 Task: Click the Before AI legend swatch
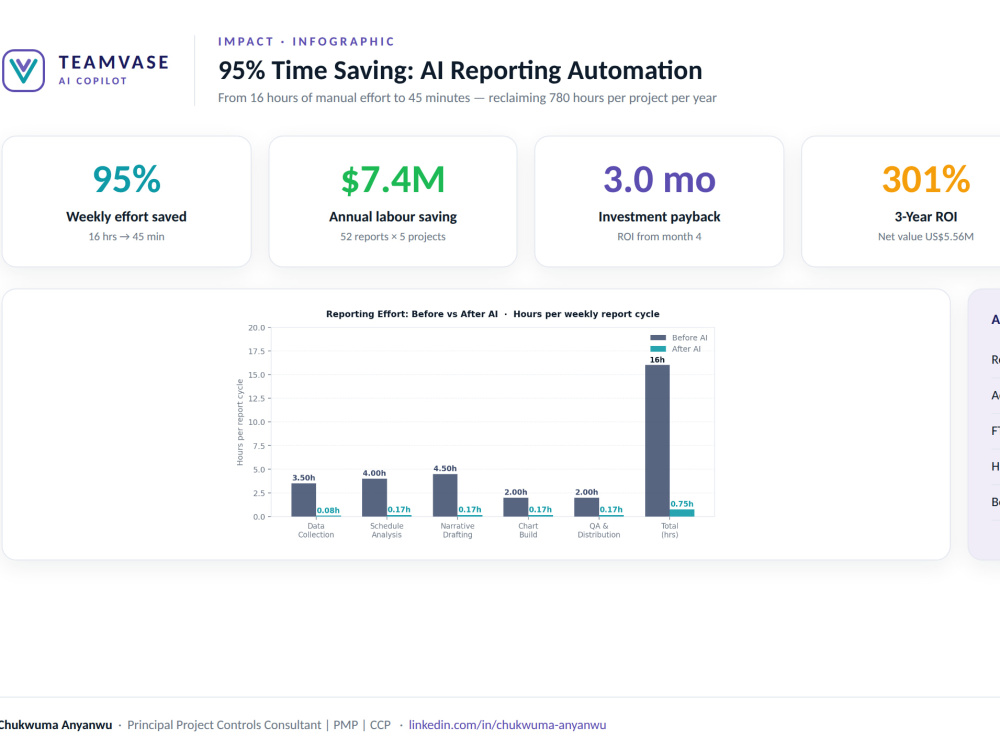pos(658,338)
